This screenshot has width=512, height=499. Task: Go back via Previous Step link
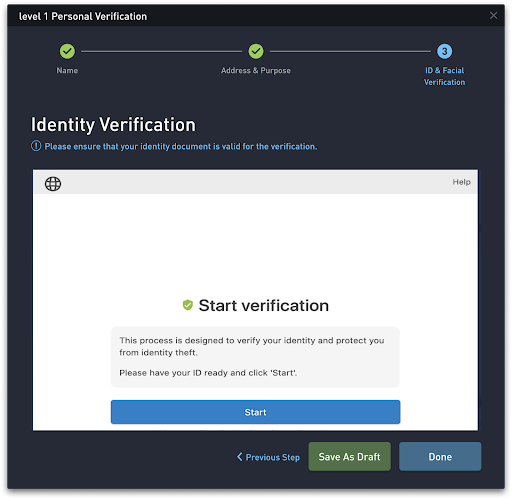point(268,457)
